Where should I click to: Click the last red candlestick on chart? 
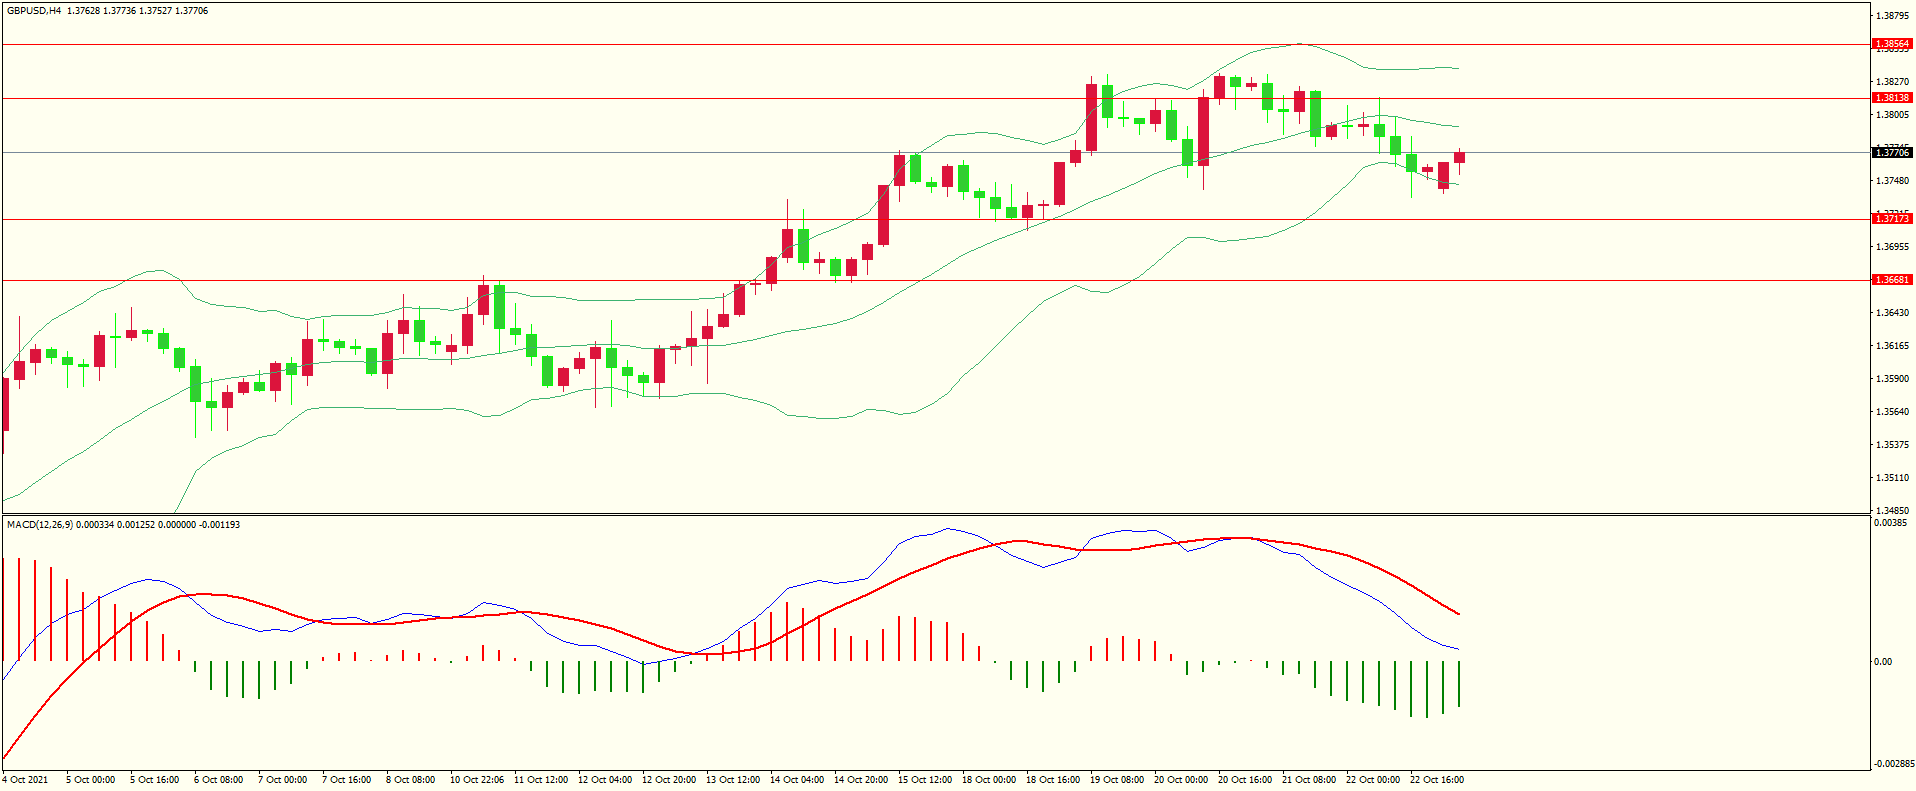pos(1460,157)
